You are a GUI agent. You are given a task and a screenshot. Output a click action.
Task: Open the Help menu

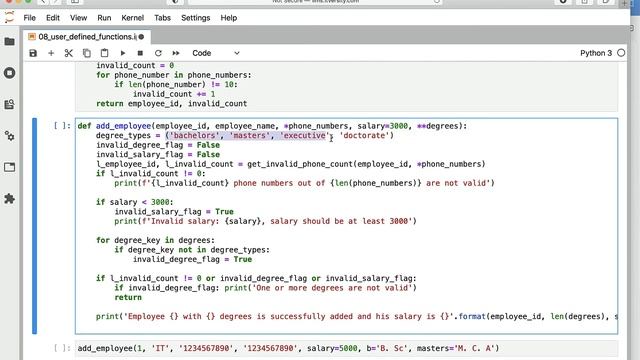(x=229, y=18)
